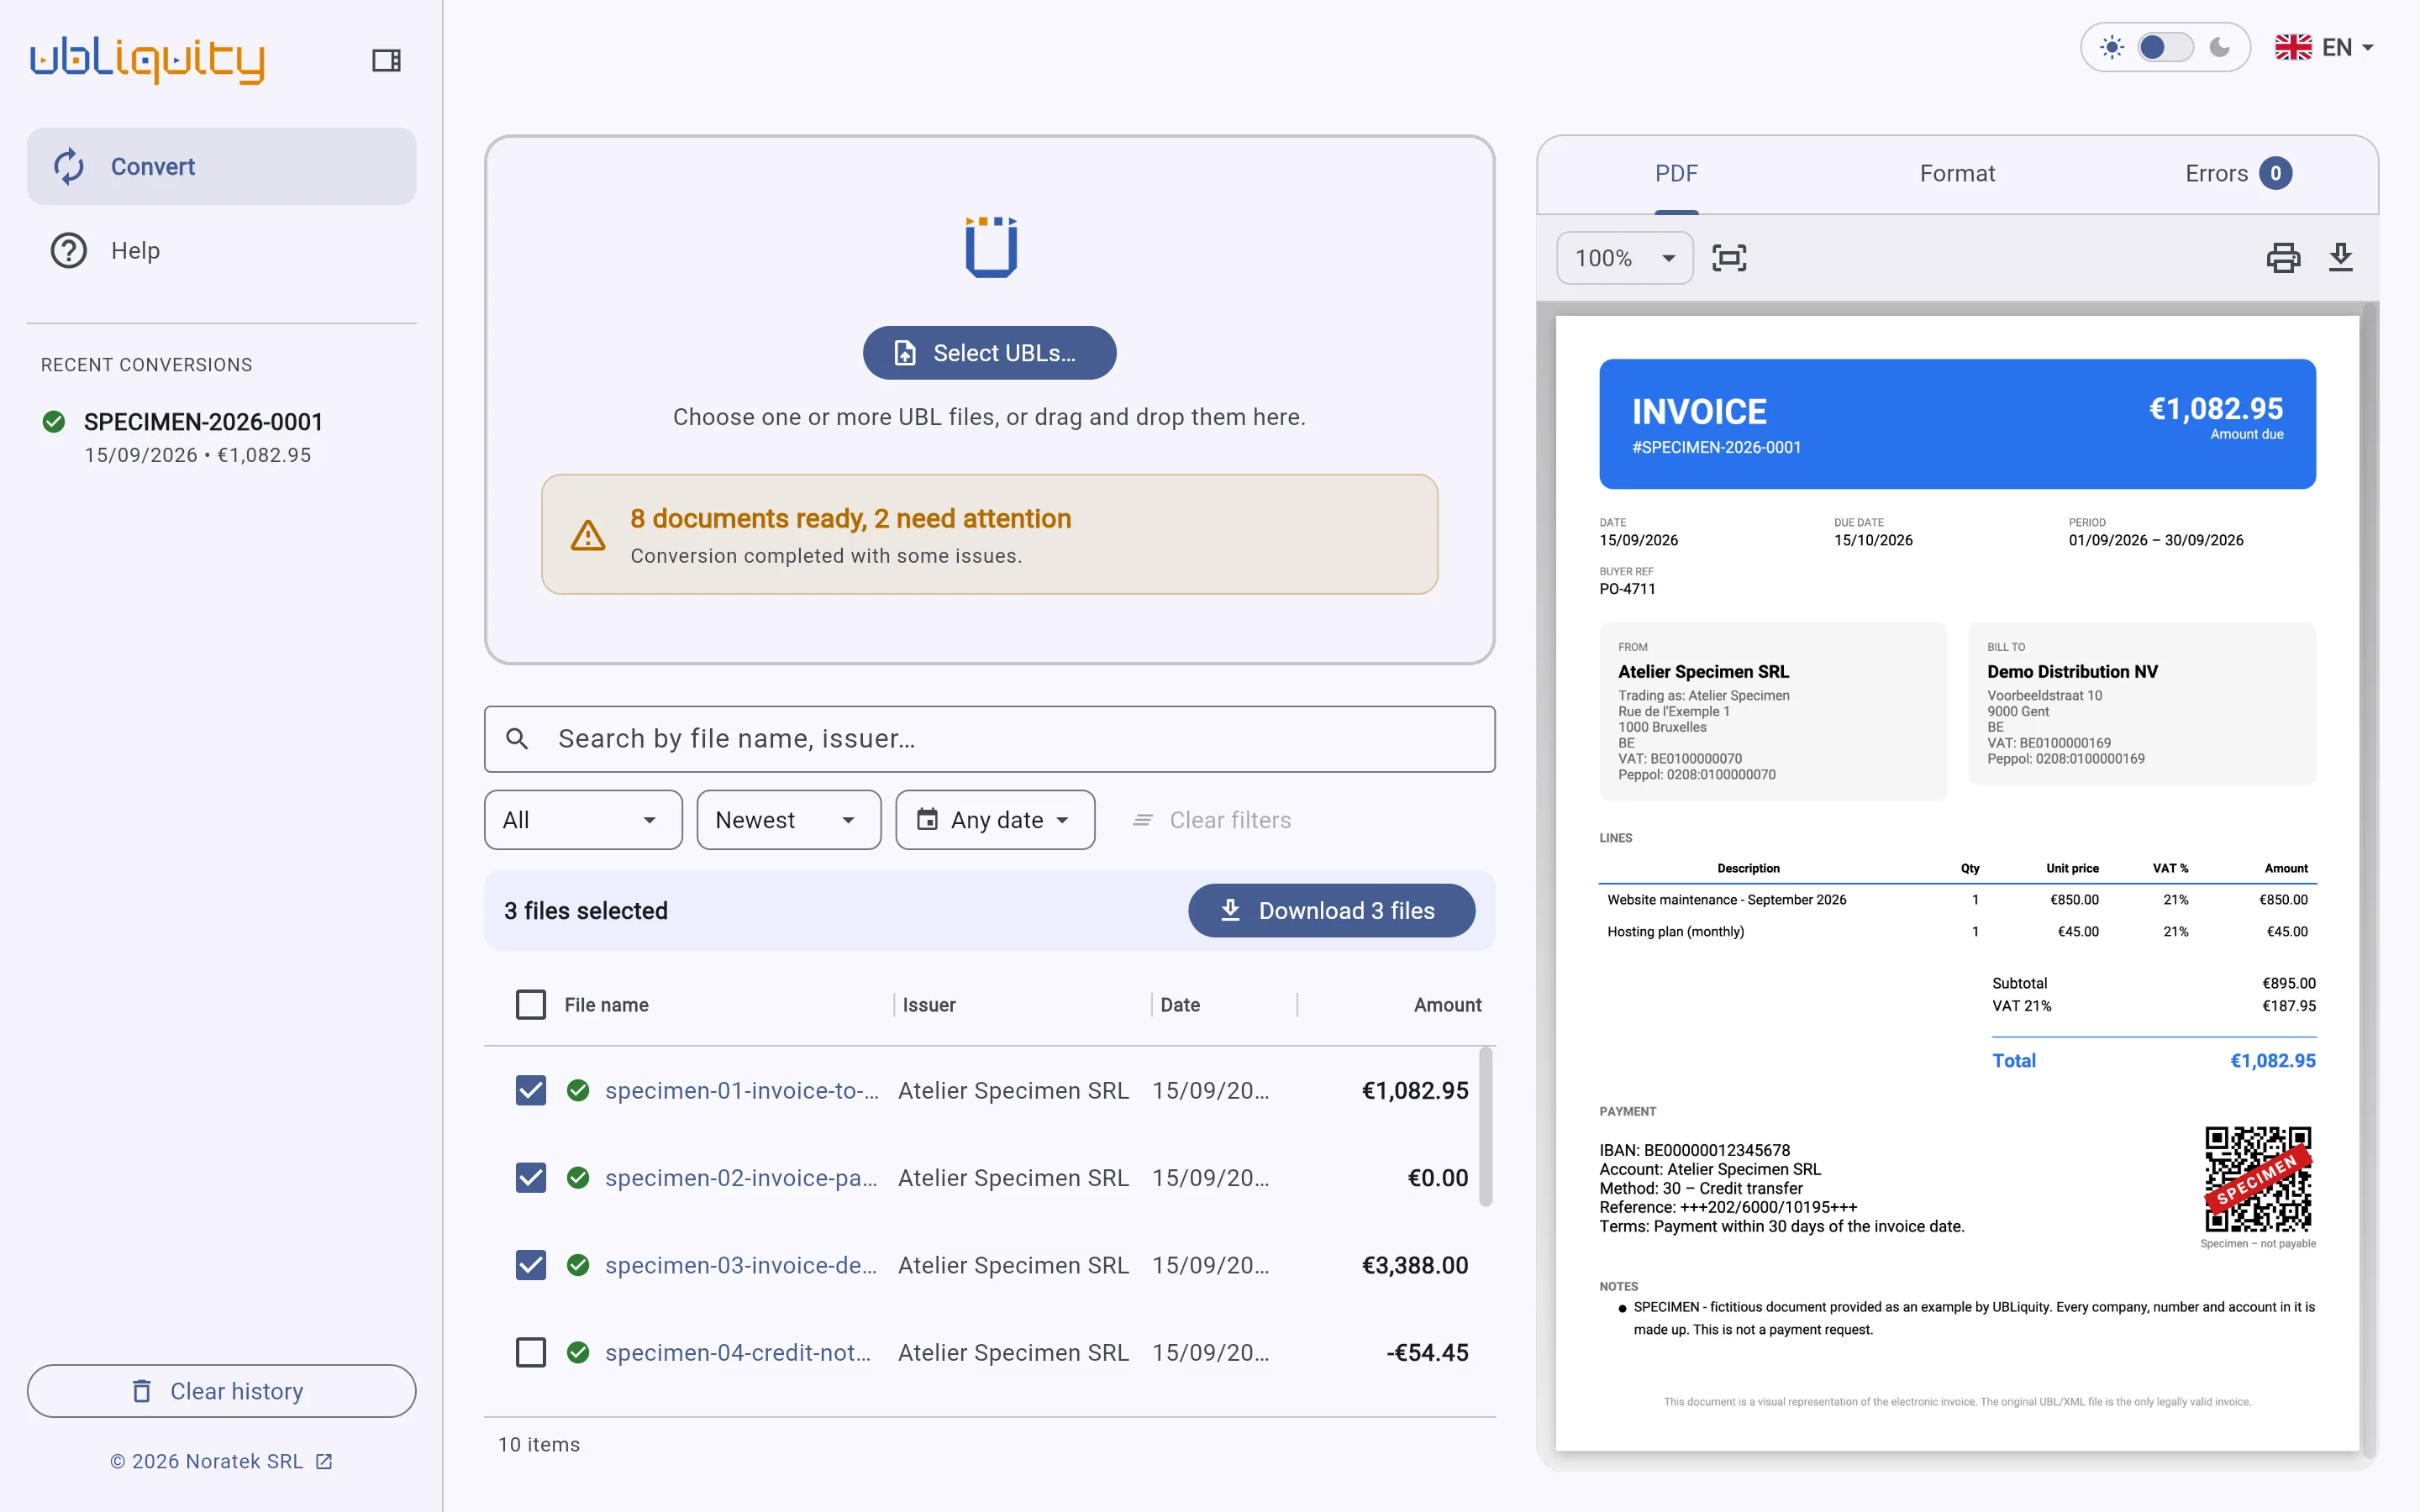Click the Clear history button
The width and height of the screenshot is (2420, 1512).
221,1391
